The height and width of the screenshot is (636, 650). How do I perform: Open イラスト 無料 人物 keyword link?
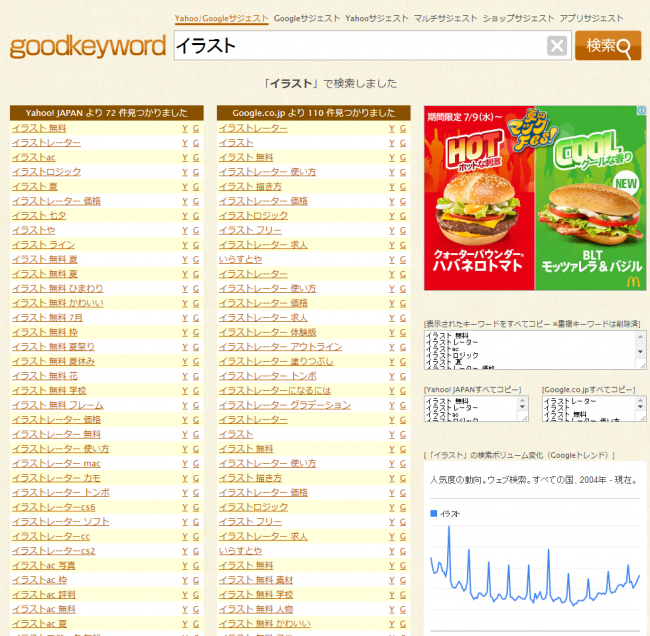tap(256, 609)
